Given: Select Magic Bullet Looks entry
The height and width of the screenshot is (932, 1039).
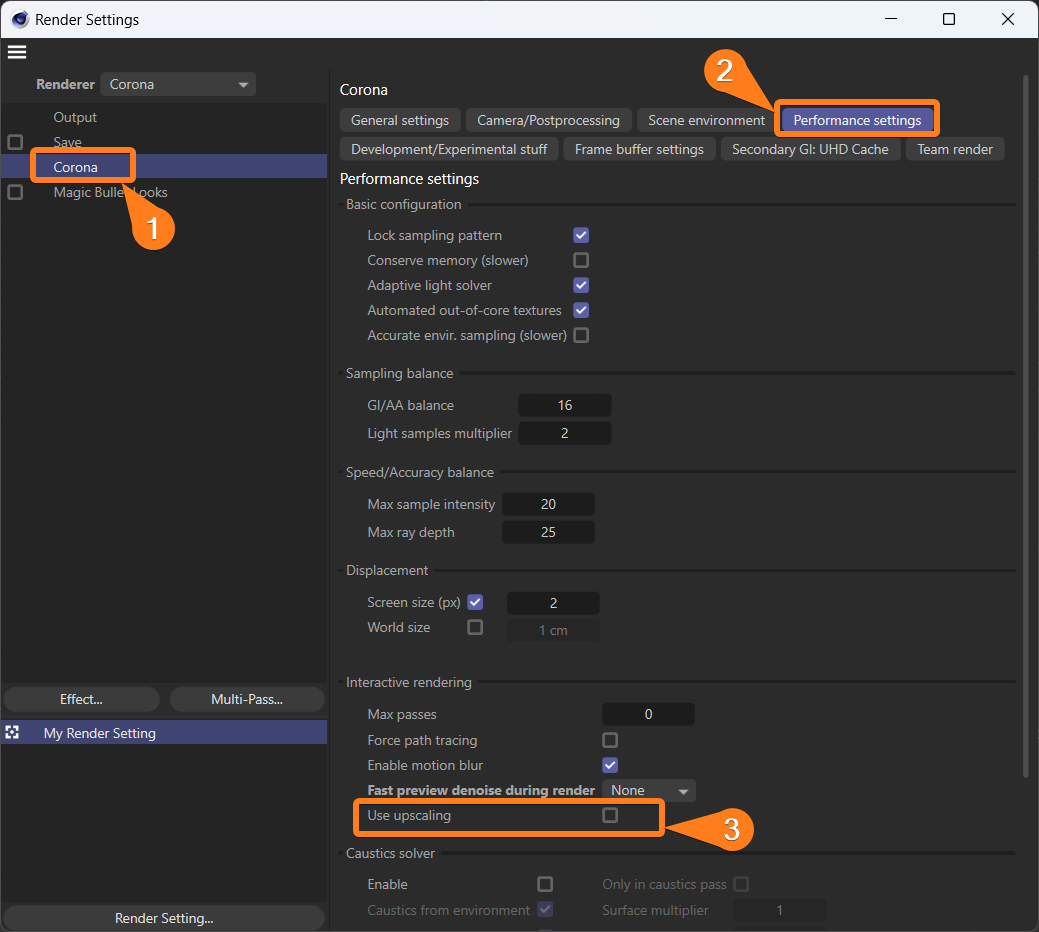Looking at the screenshot, I should click(x=110, y=192).
